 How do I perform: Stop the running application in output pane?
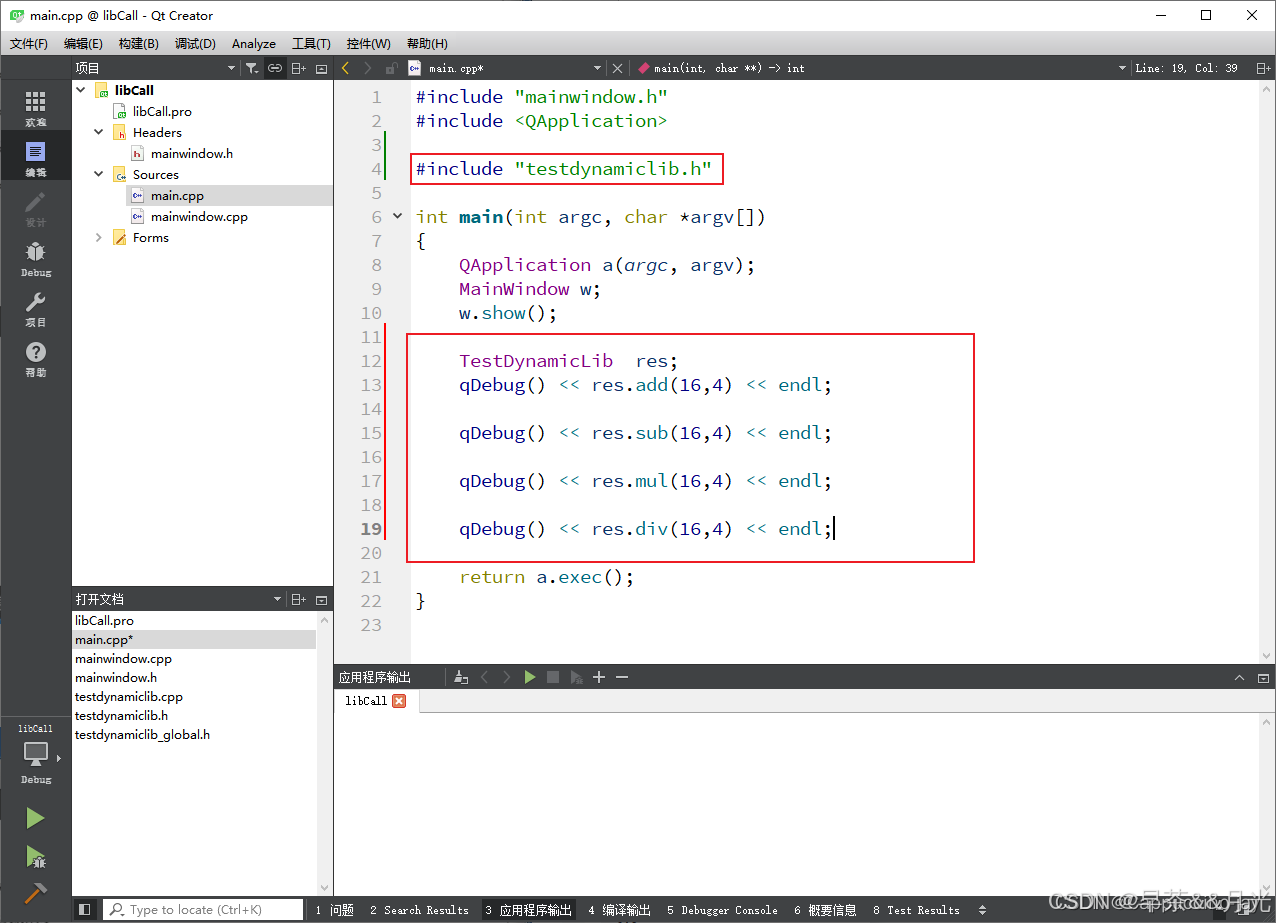pos(553,677)
